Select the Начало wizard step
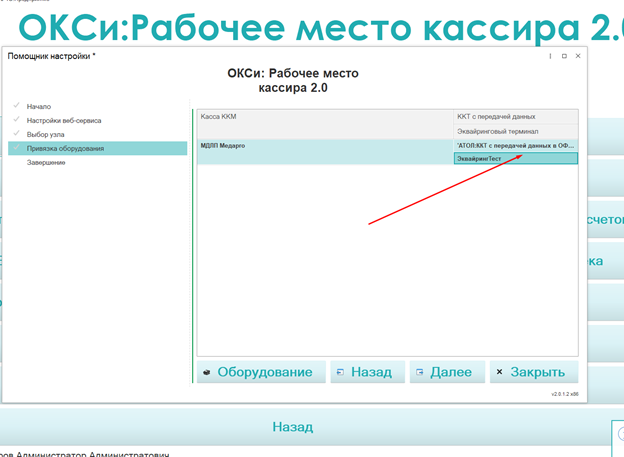This screenshot has width=624, height=457. point(39,107)
